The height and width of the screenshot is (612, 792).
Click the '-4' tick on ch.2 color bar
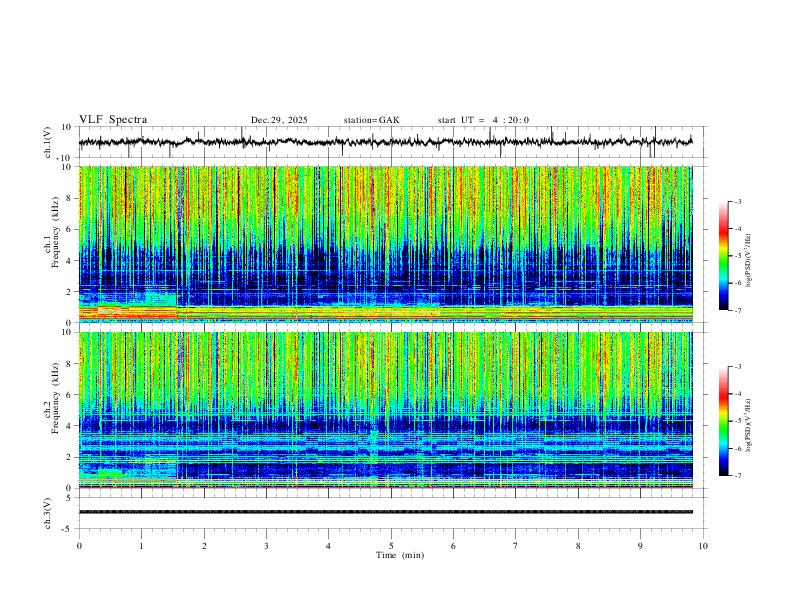[x=738, y=394]
